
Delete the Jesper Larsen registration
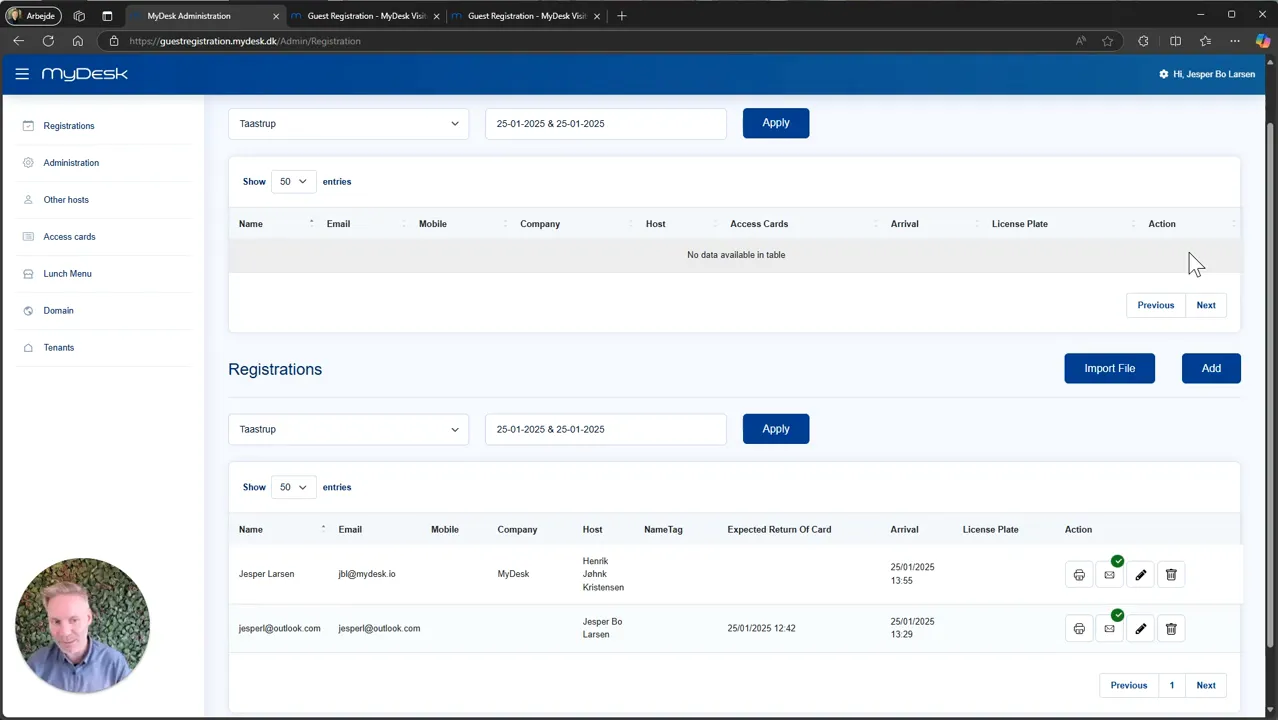1171,575
